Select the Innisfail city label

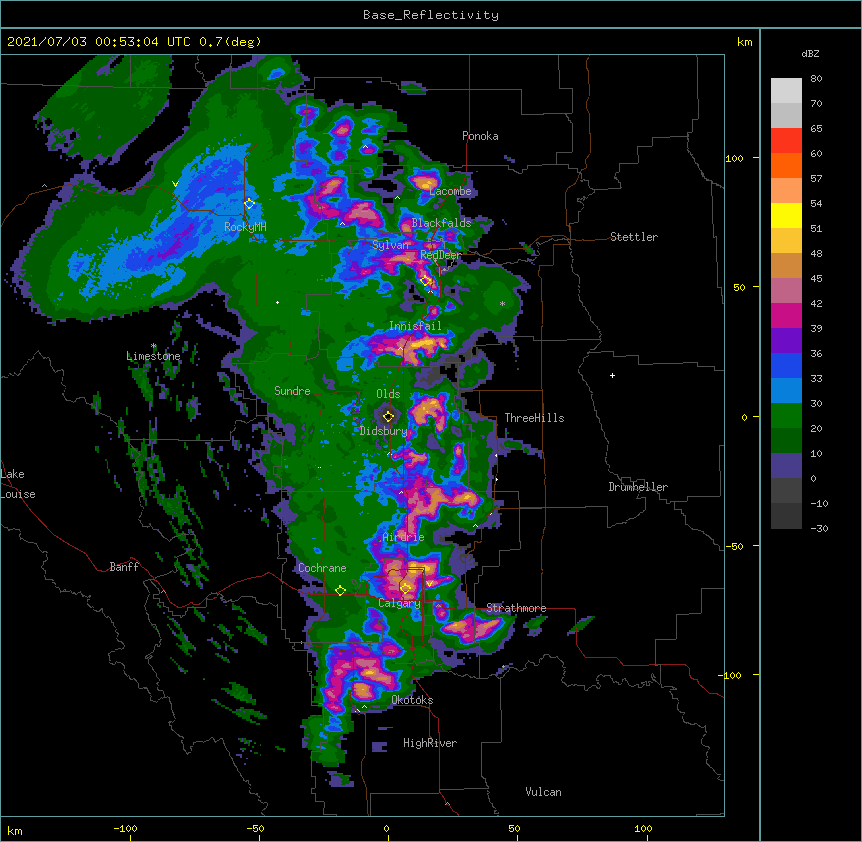[x=415, y=326]
